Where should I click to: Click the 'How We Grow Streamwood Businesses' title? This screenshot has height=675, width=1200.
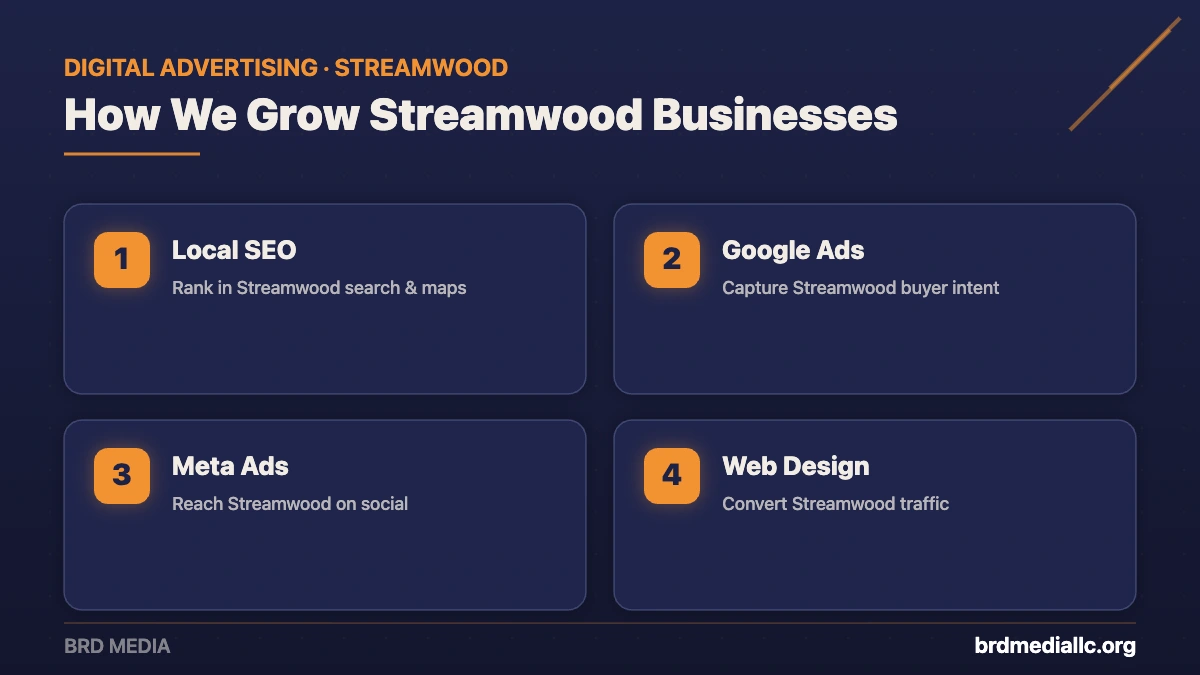click(x=481, y=115)
